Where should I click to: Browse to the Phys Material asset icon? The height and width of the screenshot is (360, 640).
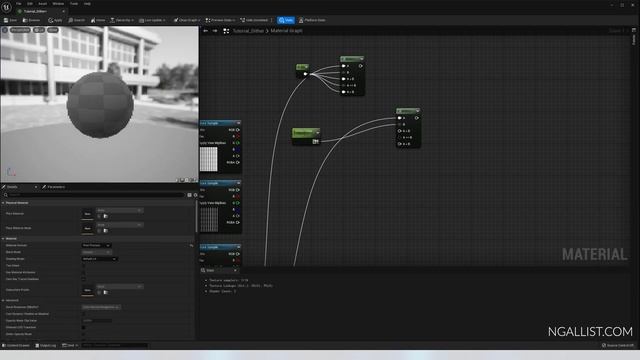(x=106, y=216)
